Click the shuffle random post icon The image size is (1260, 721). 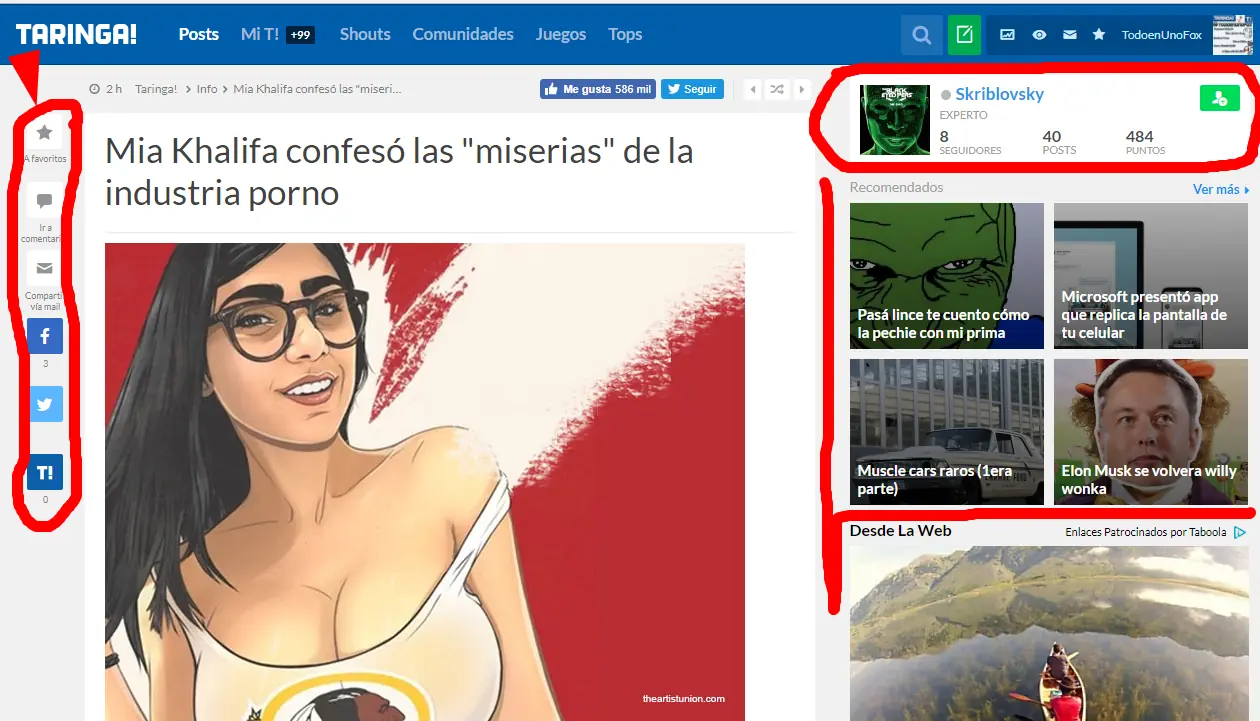click(777, 89)
